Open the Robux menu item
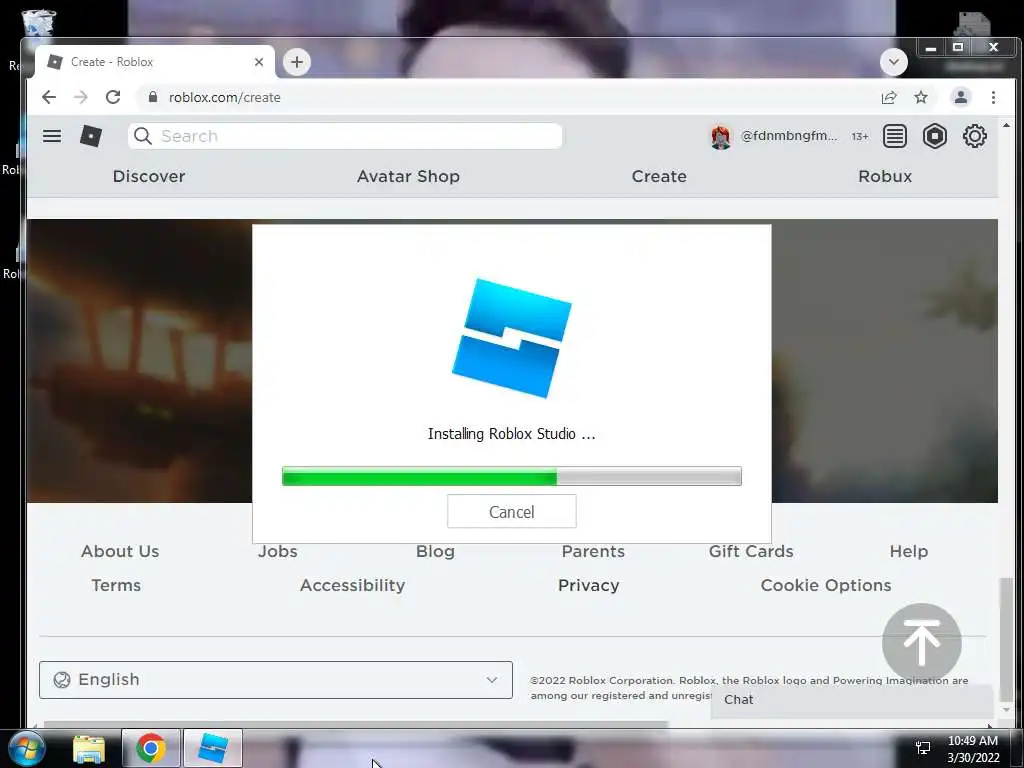The image size is (1024, 768). [x=885, y=176]
